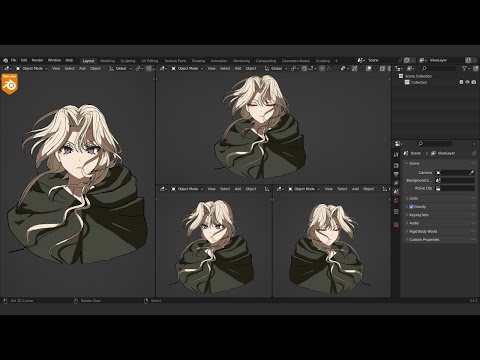Screen dimensions: 480x360
Task: Switch to the Texture Paint workspace tab
Action: 175,61
